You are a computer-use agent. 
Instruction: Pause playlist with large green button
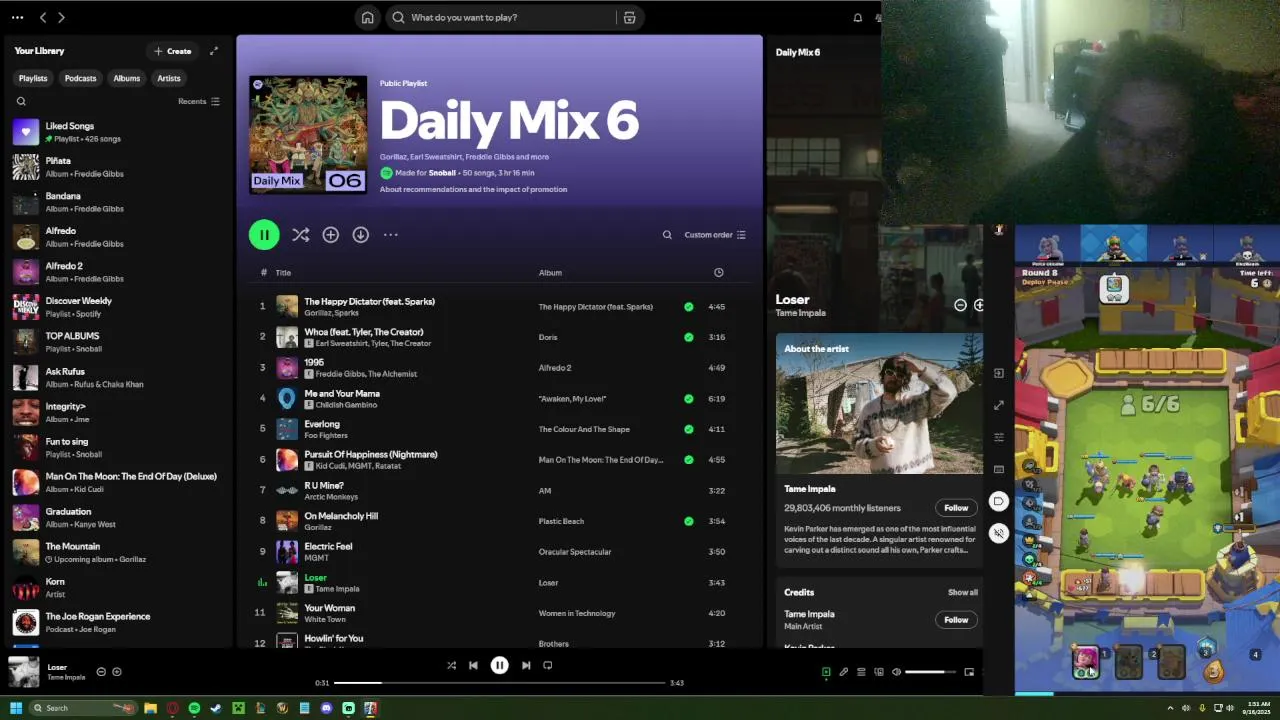[x=264, y=235]
